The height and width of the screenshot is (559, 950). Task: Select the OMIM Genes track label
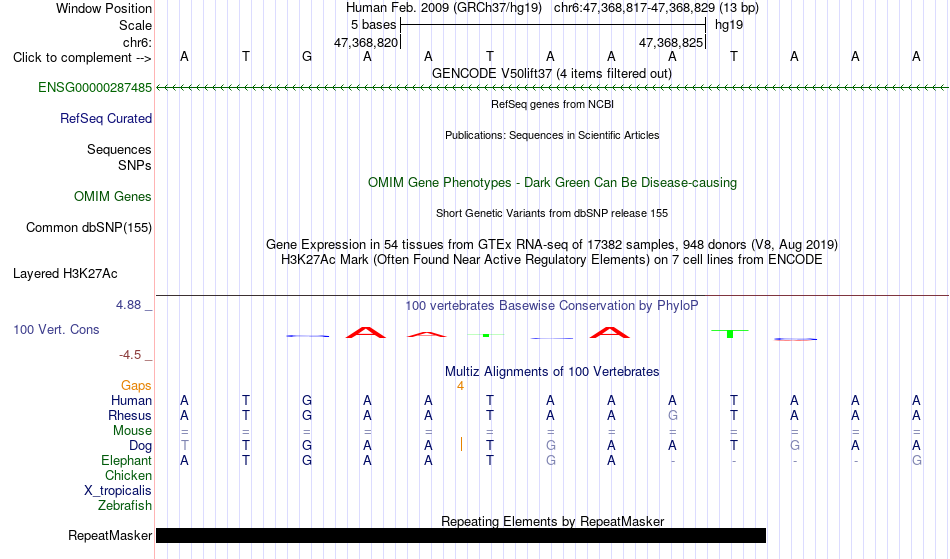point(113,196)
